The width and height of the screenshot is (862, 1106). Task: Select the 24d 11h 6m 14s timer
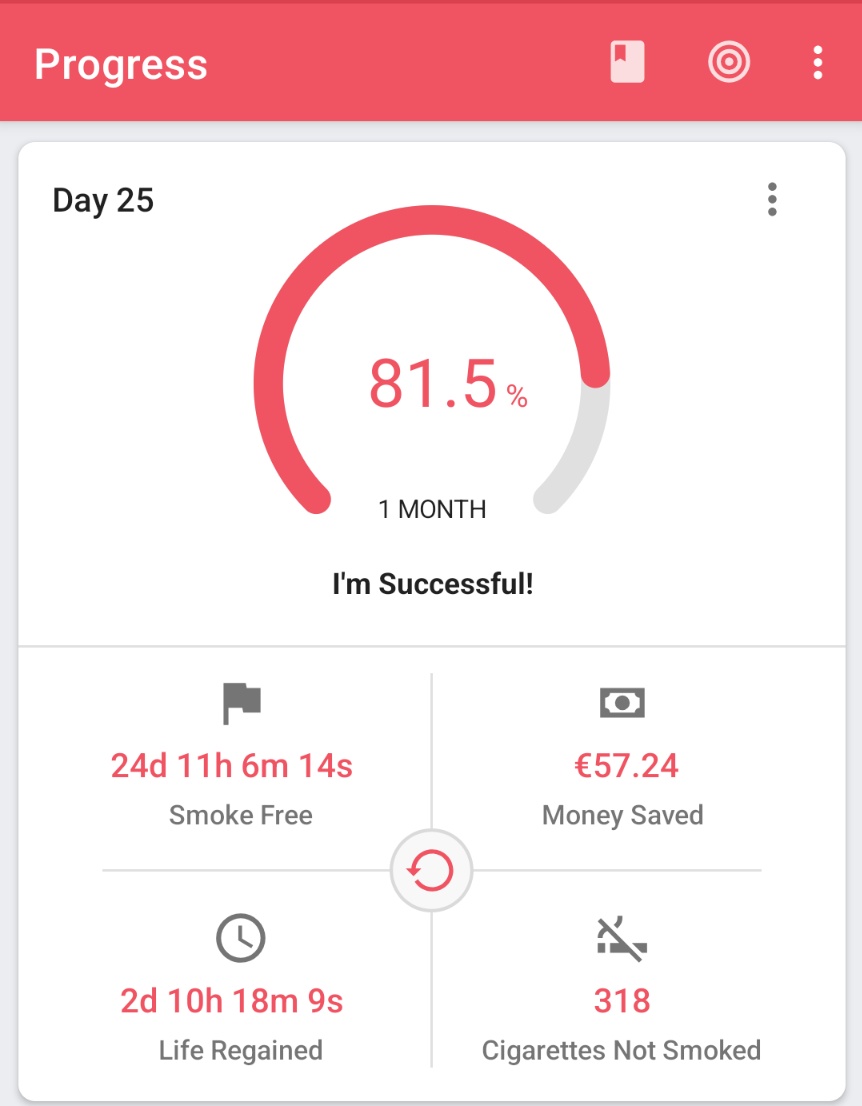[231, 766]
